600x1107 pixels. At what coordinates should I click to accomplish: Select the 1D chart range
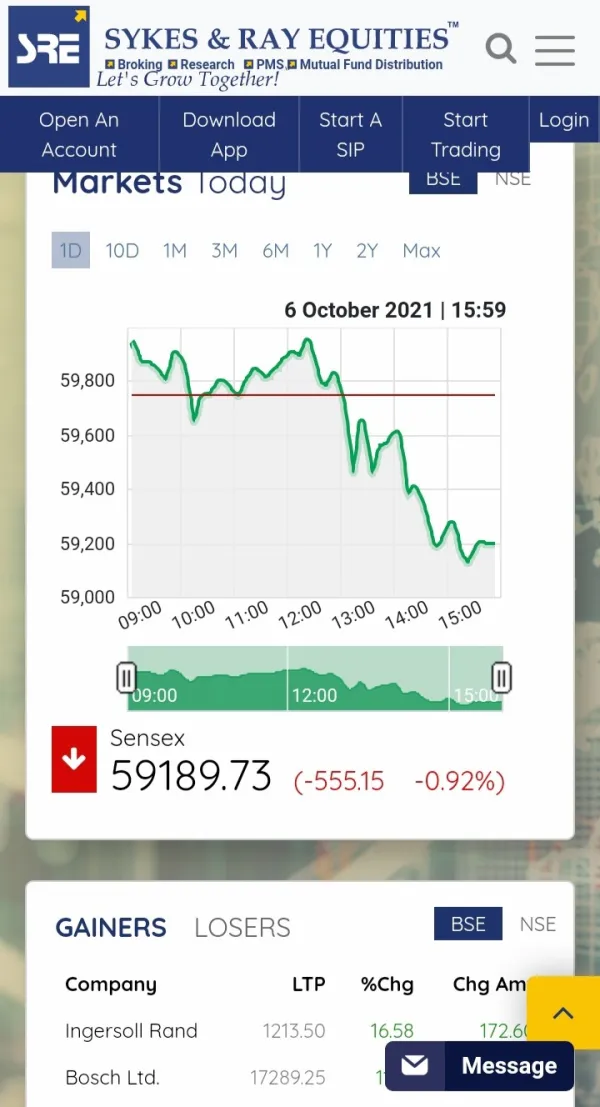click(x=70, y=250)
